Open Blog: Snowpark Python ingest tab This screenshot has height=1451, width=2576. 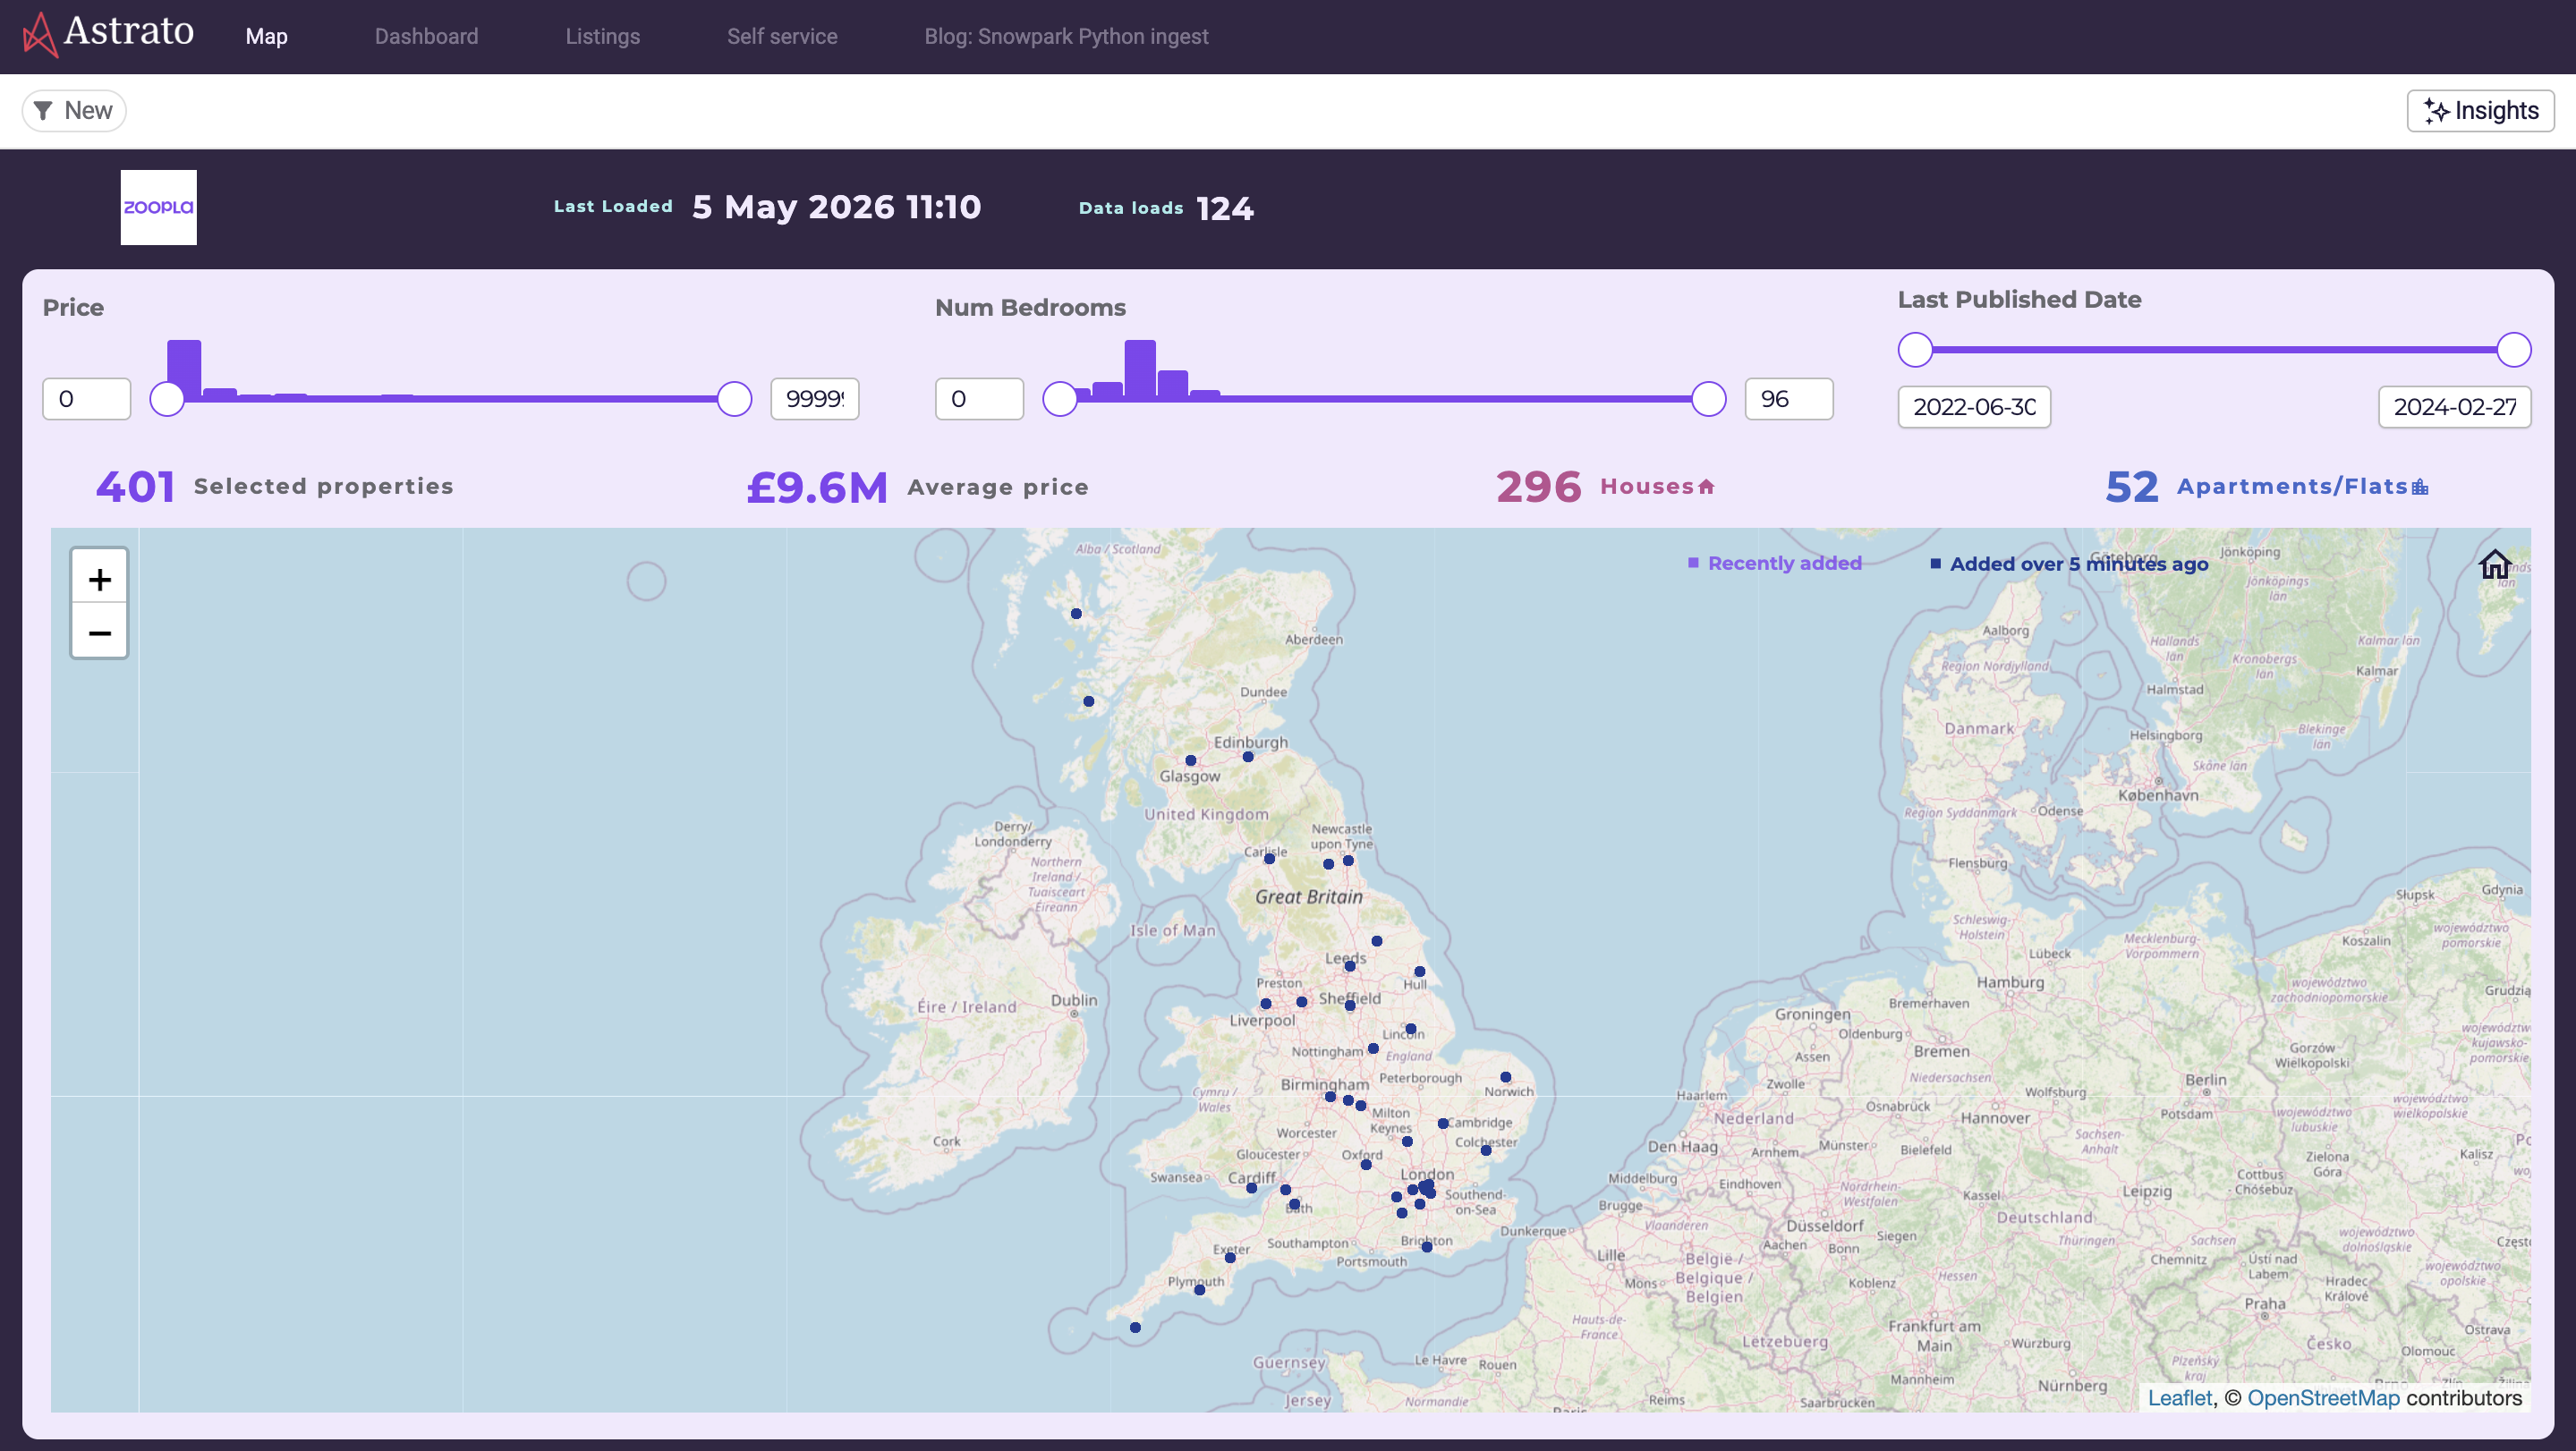coord(1066,36)
